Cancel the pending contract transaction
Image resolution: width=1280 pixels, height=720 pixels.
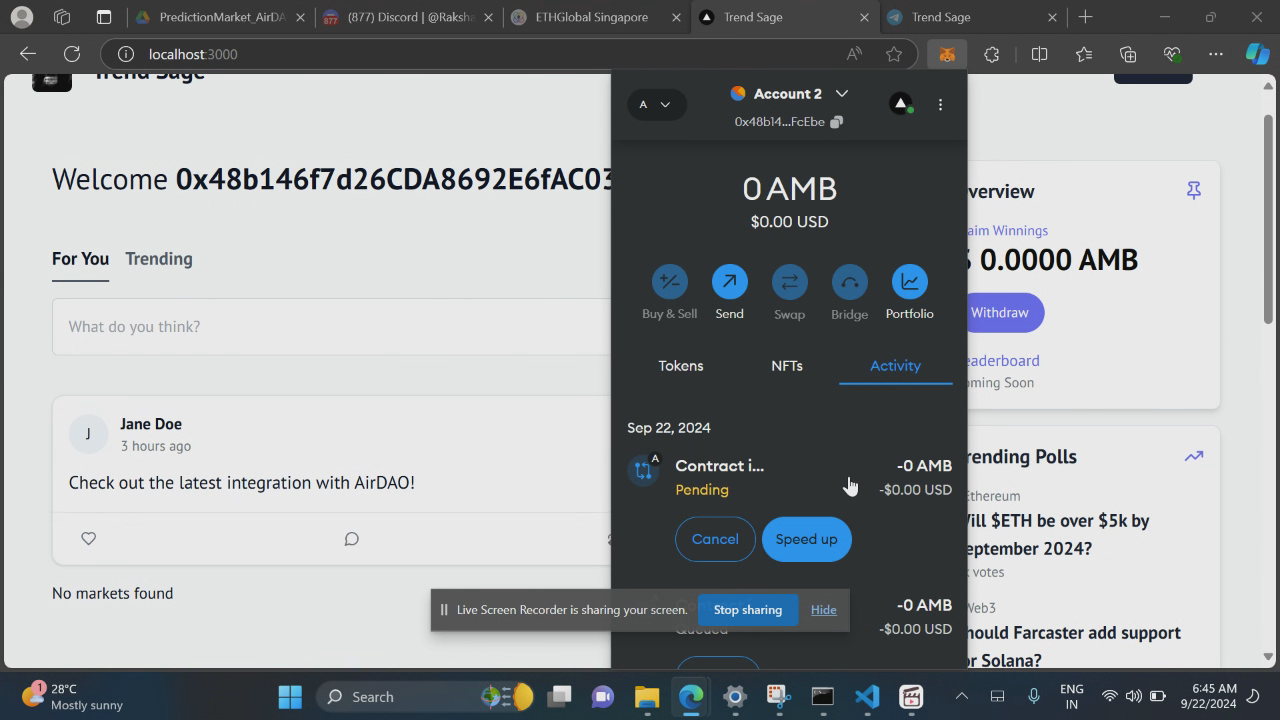(715, 539)
